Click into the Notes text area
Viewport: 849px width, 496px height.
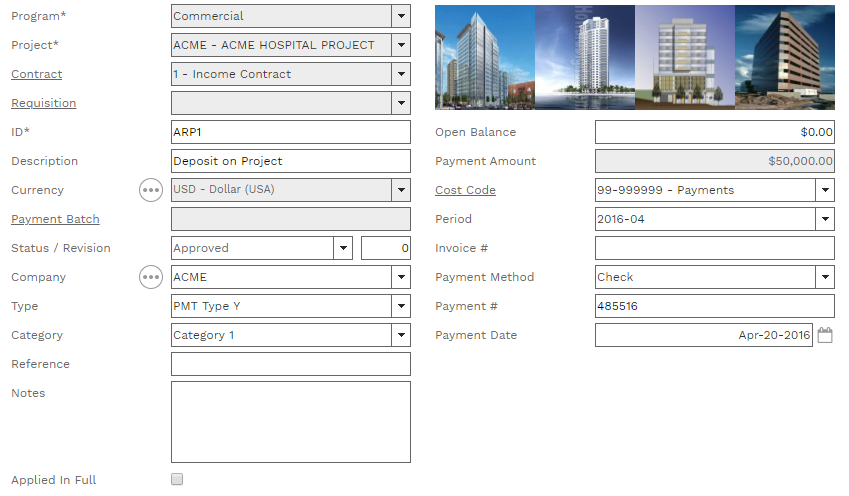coord(290,421)
